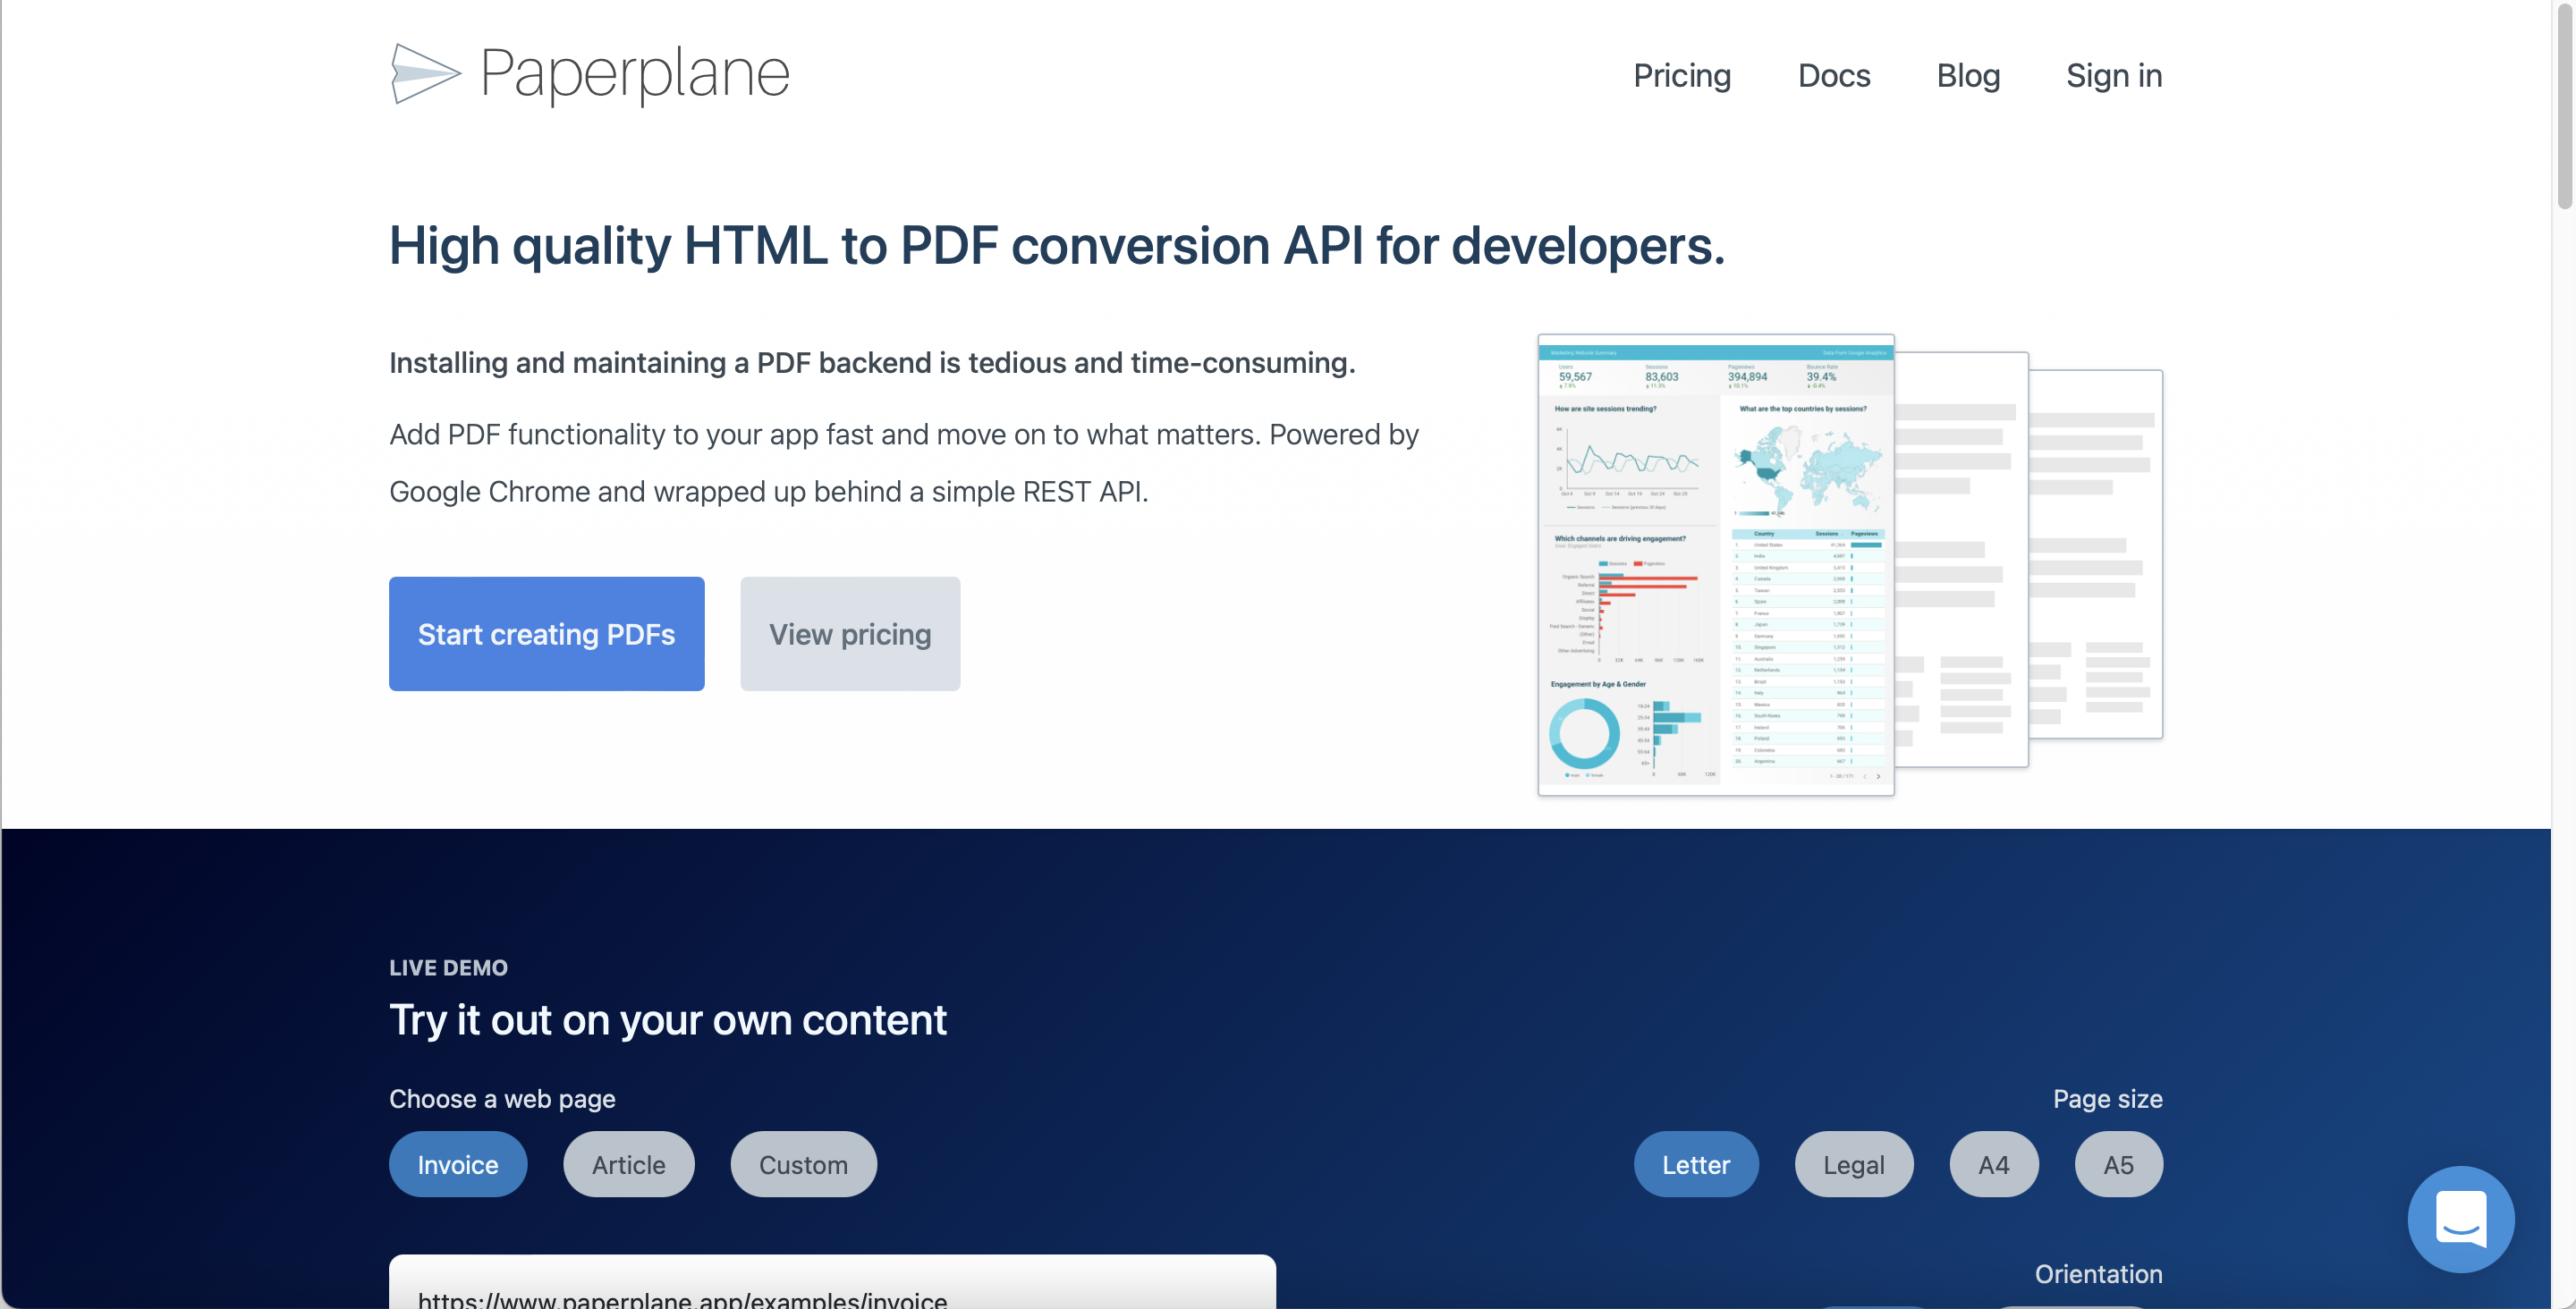Select the Custom web page option
The width and height of the screenshot is (2576, 1309).
point(803,1164)
